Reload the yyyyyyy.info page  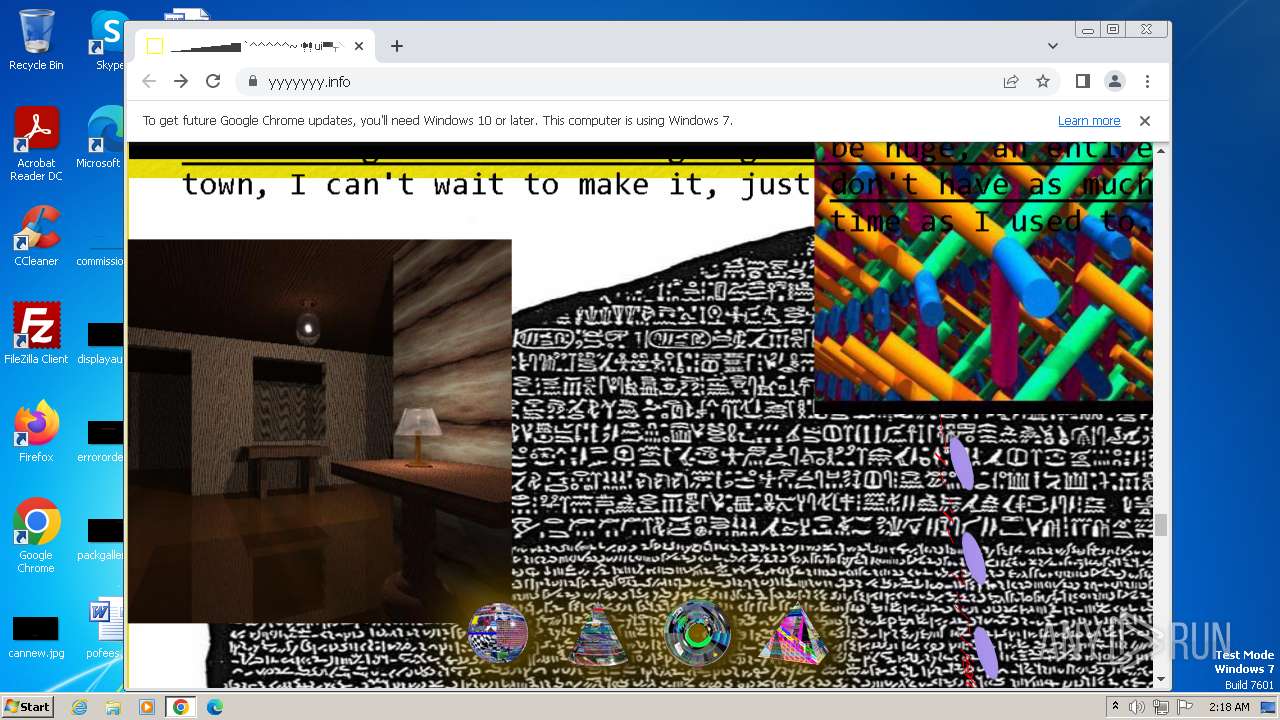point(213,82)
